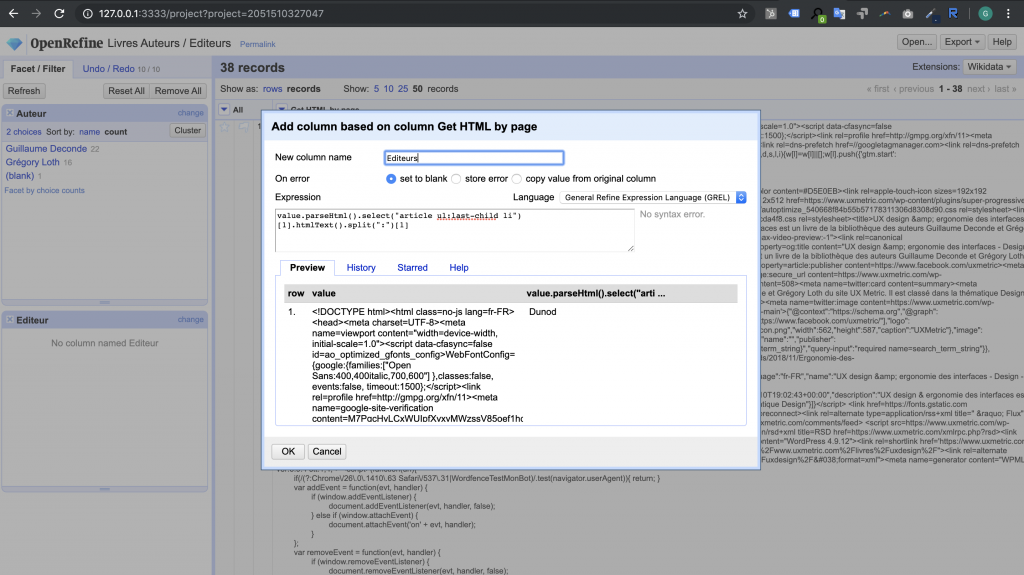This screenshot has height=575, width=1024.
Task: Flag the first row in the grid
Action: 243,127
